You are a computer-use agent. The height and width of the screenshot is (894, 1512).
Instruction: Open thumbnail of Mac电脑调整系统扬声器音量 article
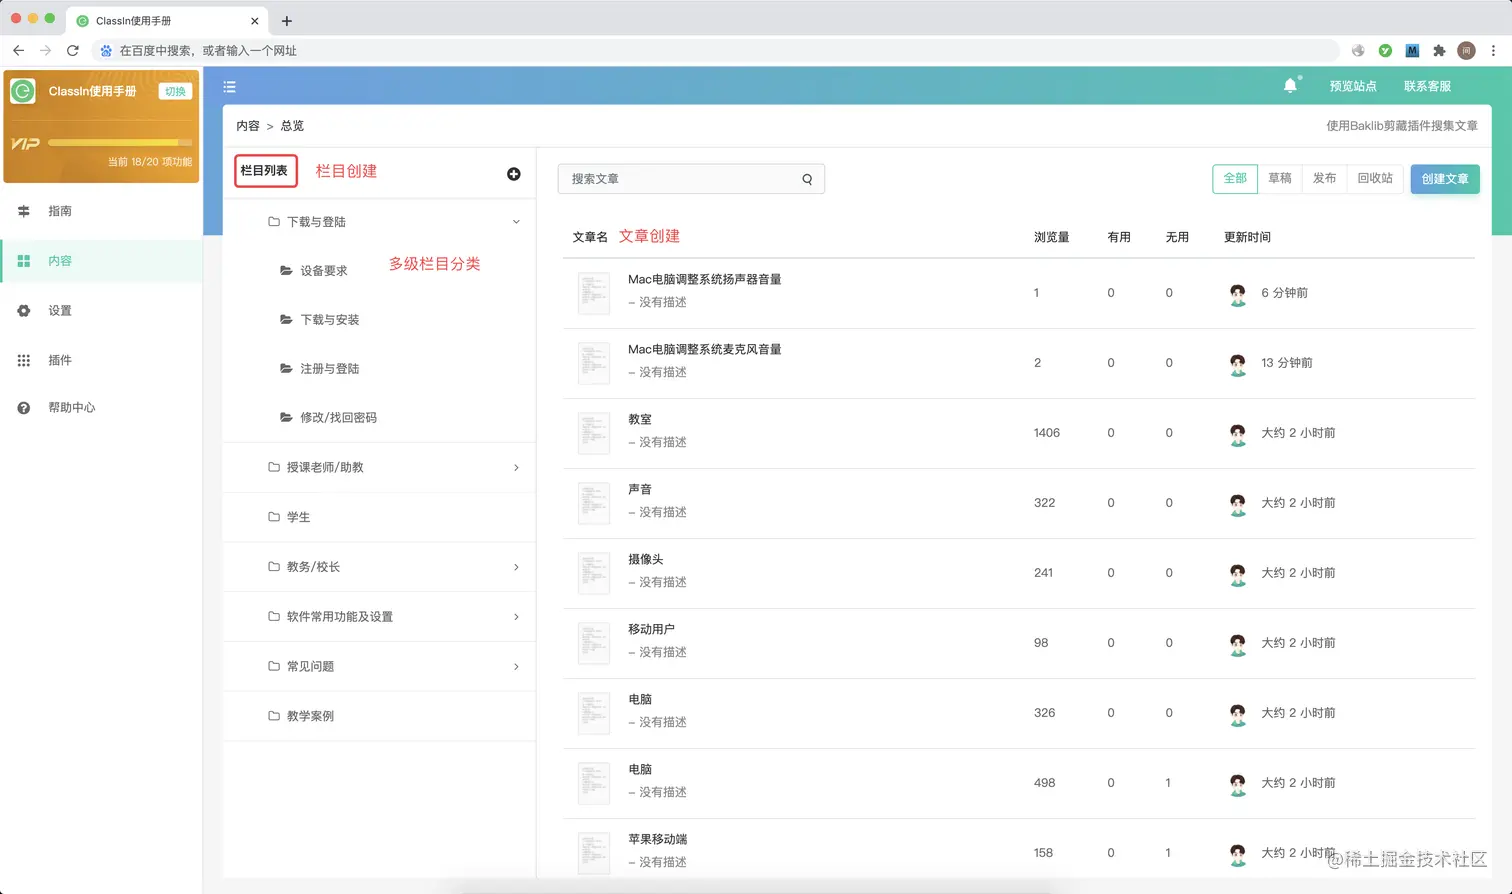(x=594, y=294)
